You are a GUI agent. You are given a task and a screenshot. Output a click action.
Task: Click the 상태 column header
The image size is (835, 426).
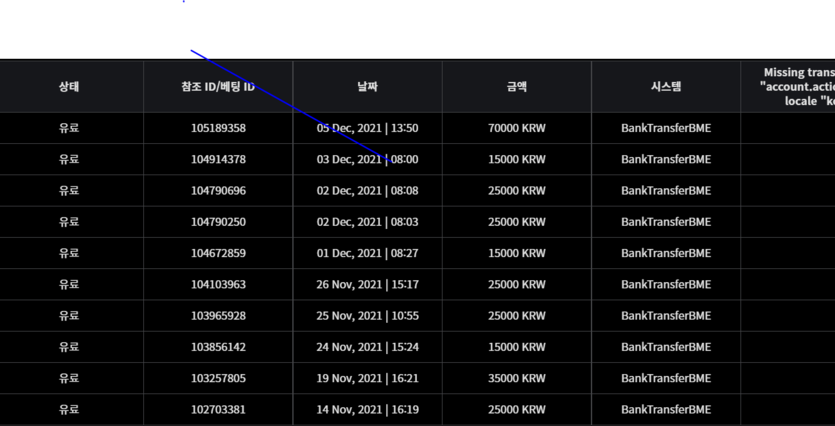pos(69,86)
